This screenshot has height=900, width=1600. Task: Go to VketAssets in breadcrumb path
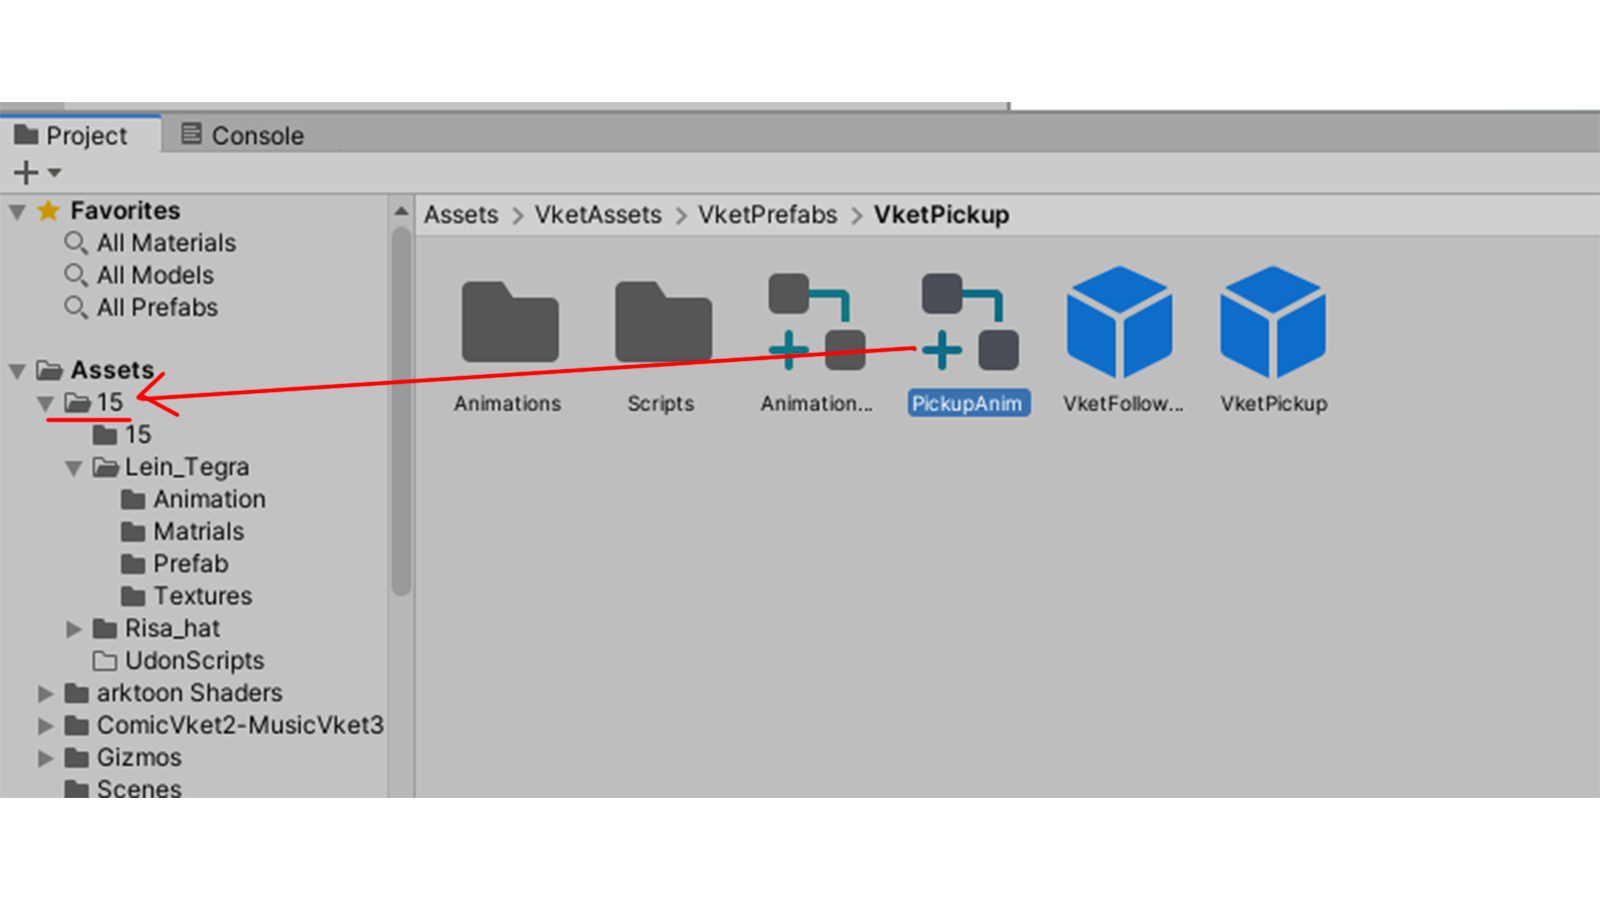point(598,215)
